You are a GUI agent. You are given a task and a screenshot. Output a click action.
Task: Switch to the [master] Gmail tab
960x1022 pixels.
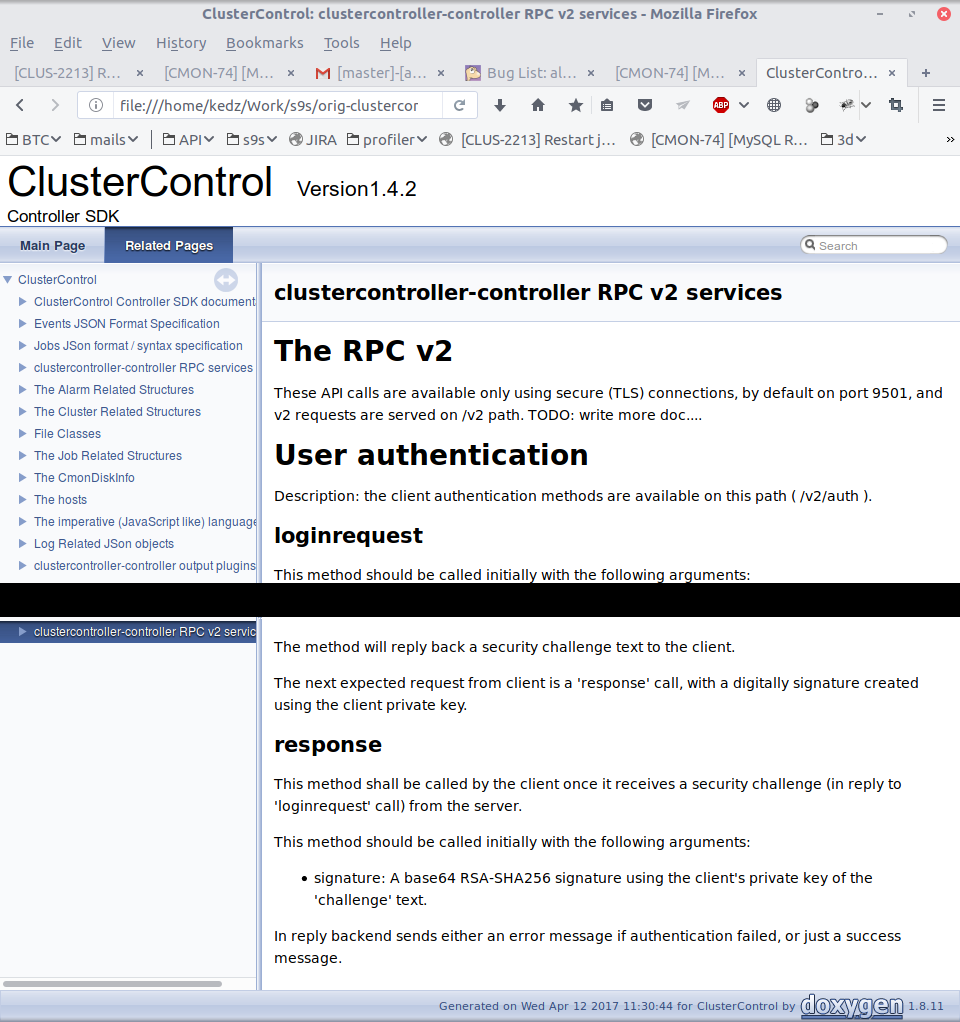pyautogui.click(x=381, y=73)
